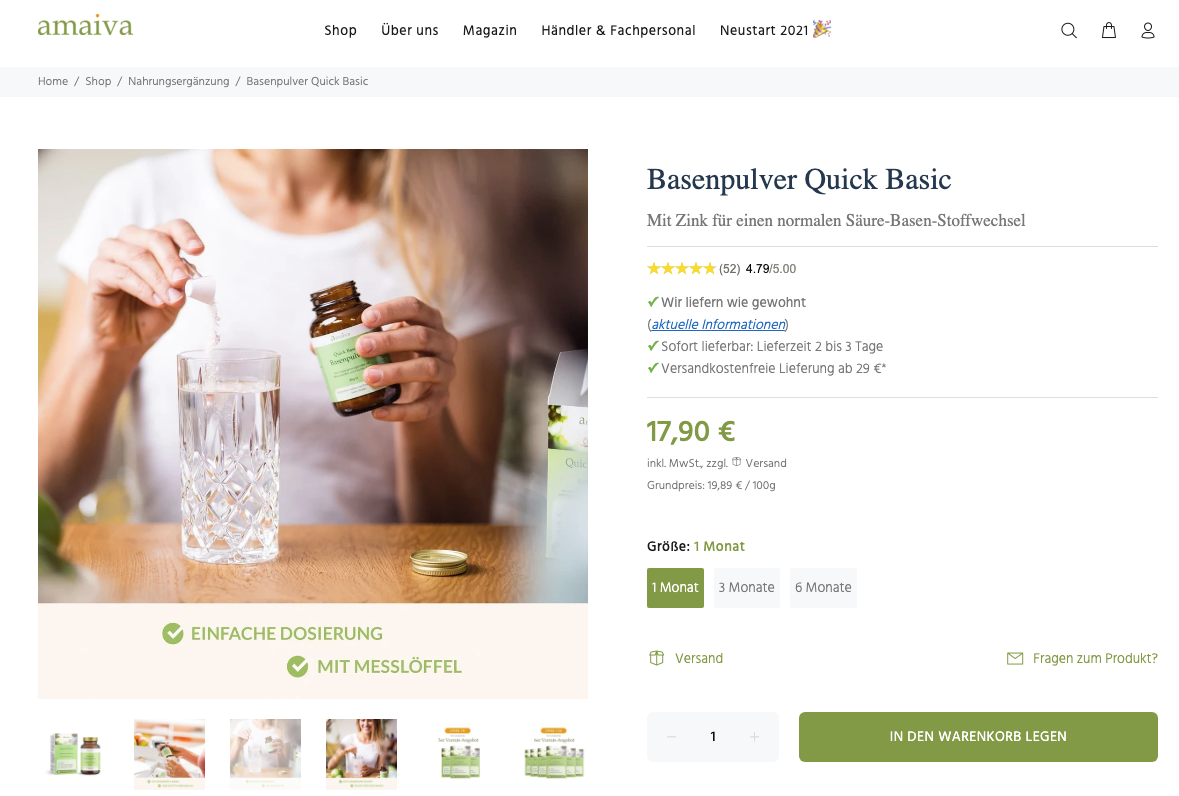Screen dimensions: 1179x796
Task: Select the 1 Monat size option
Action: click(x=675, y=588)
